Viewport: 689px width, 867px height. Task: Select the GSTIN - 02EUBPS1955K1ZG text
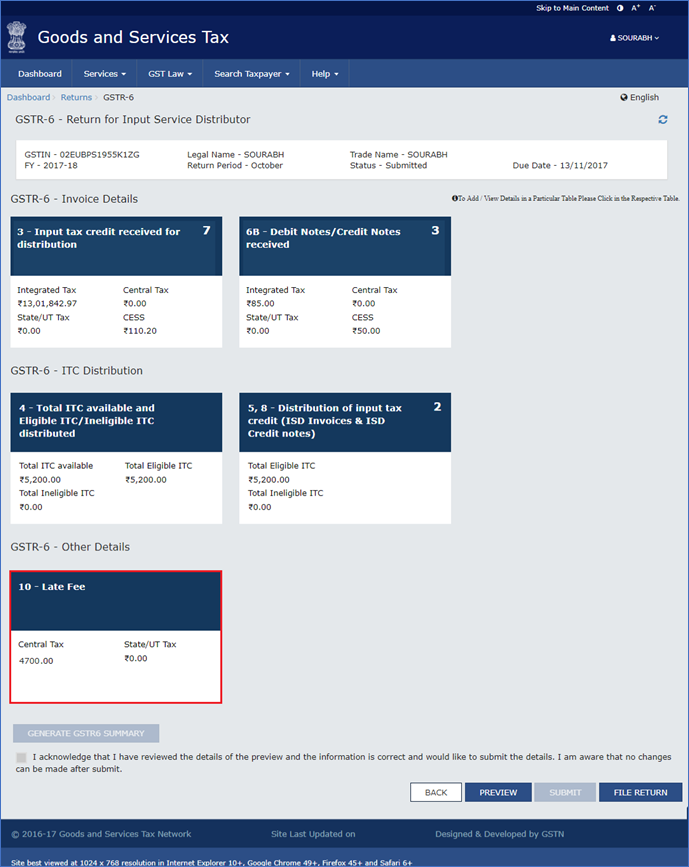point(82,155)
